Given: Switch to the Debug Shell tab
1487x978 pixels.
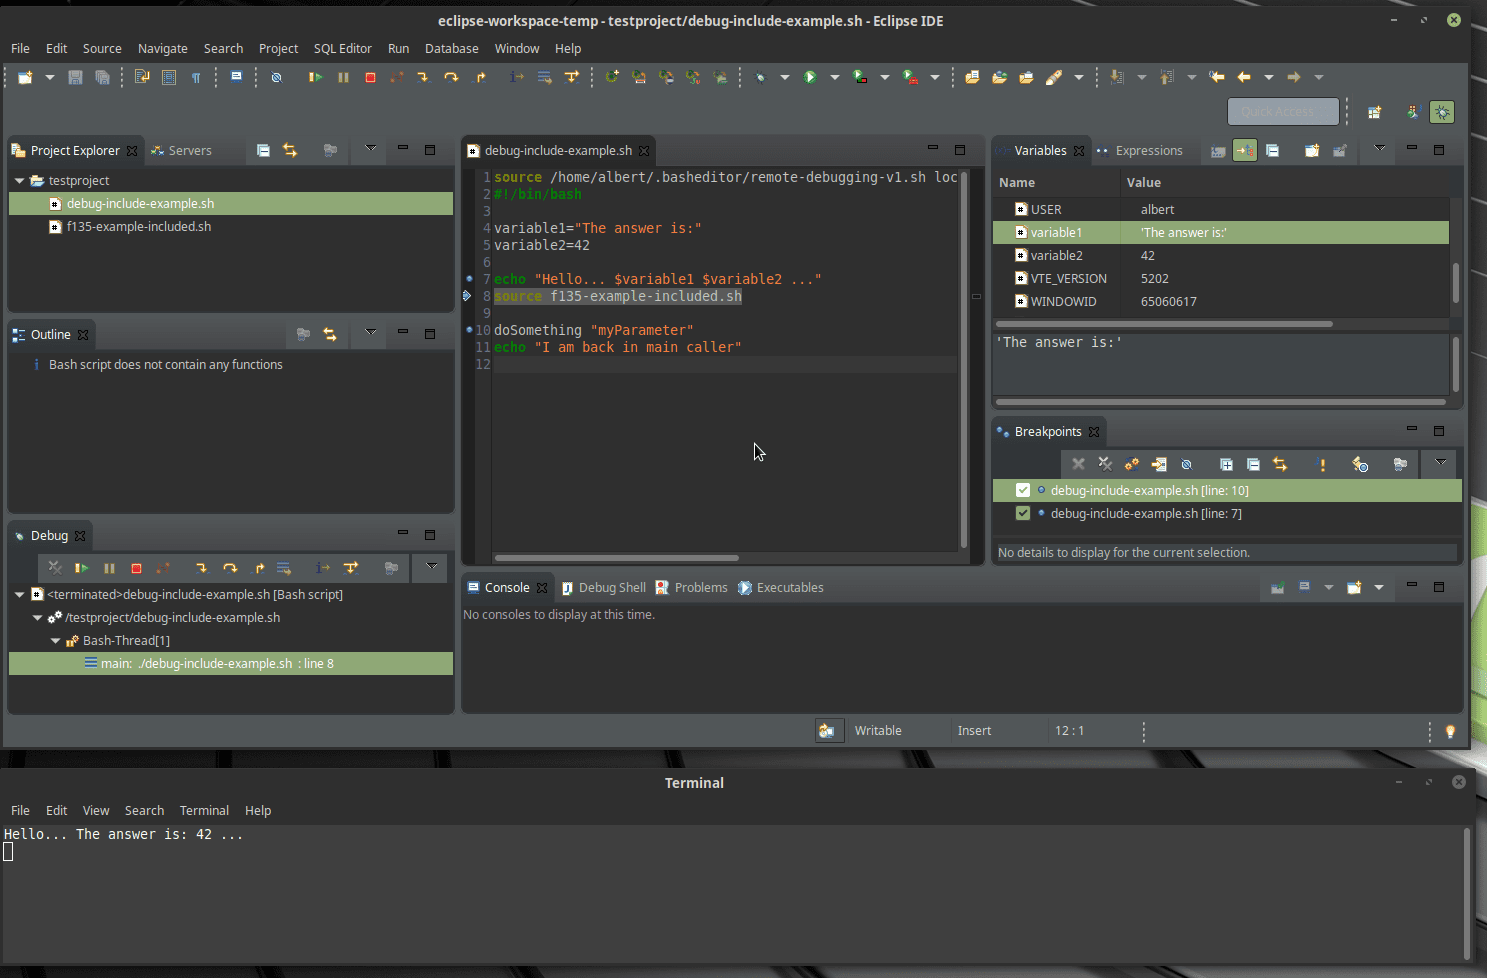Looking at the screenshot, I should click(x=612, y=587).
